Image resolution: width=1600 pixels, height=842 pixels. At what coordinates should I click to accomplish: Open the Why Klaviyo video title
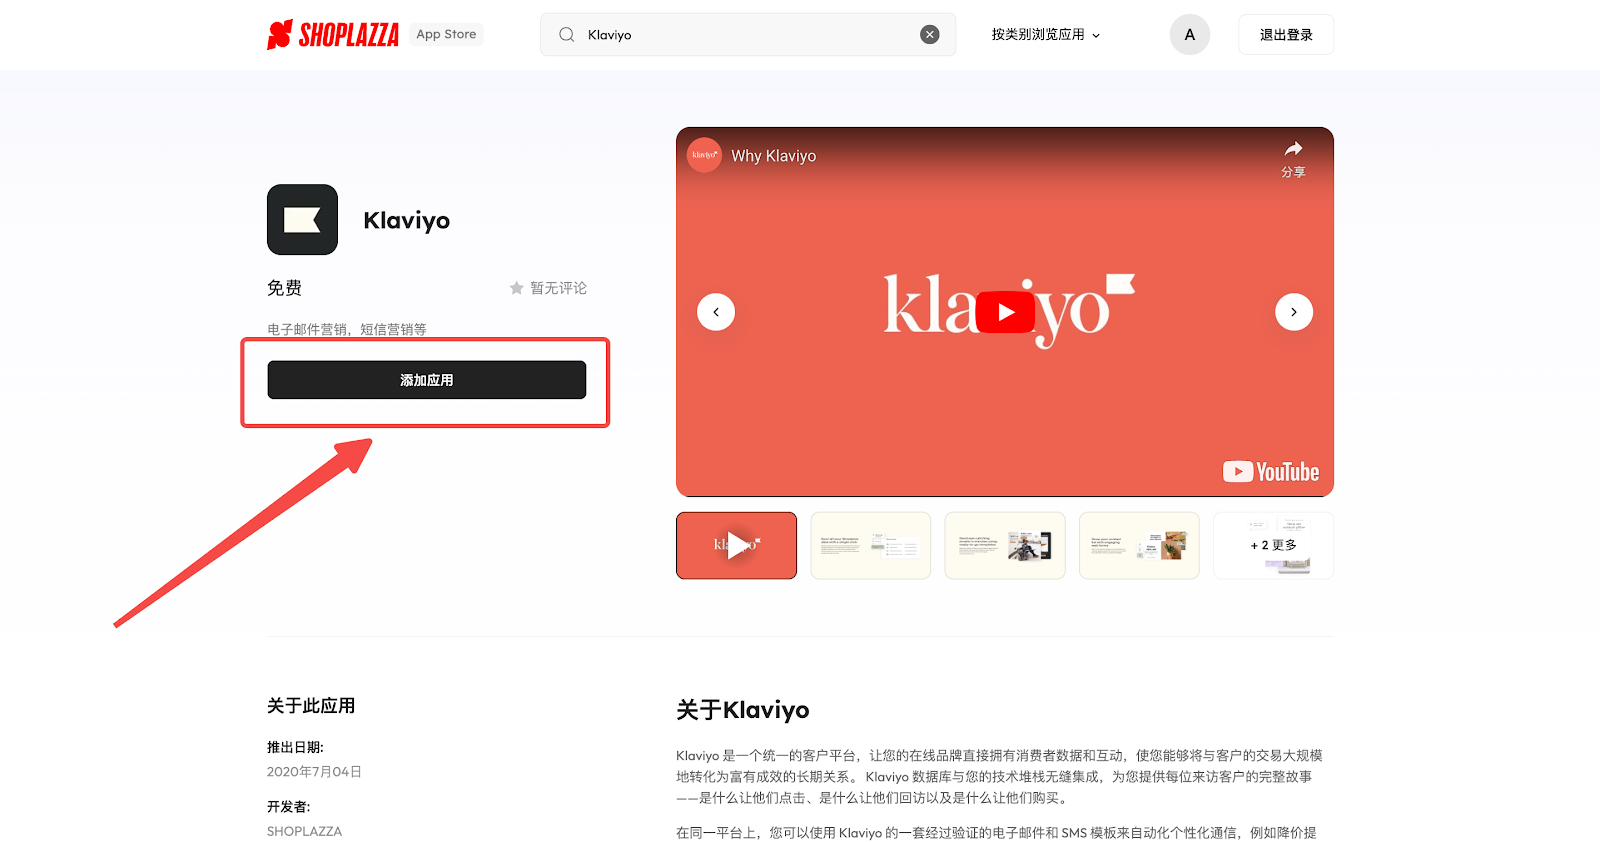[773, 156]
